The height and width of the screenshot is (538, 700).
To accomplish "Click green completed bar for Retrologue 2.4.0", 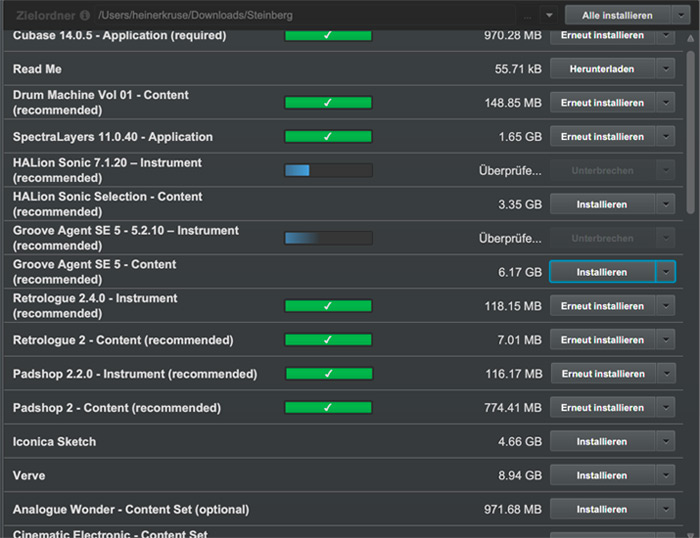I will coord(328,306).
